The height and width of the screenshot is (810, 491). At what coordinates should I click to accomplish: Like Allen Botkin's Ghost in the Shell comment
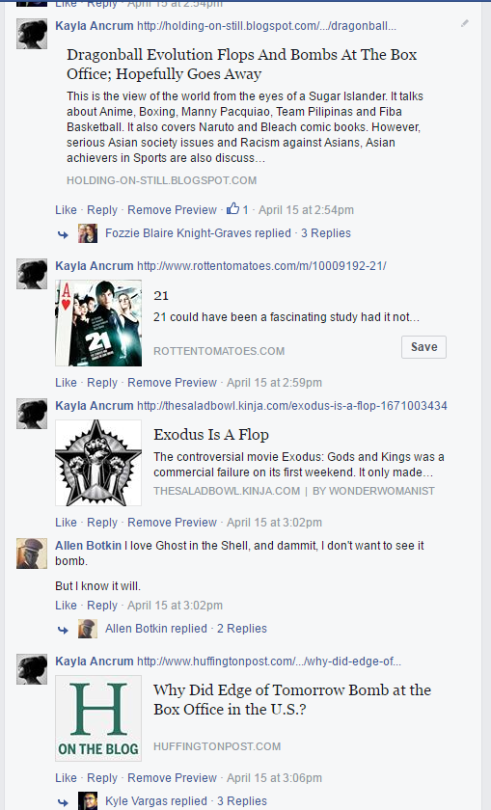pyautogui.click(x=66, y=605)
